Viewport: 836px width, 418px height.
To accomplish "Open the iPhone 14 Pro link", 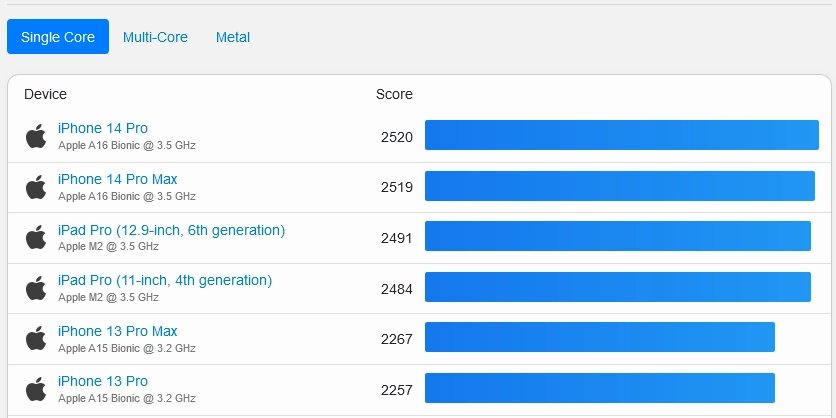I will 103,128.
